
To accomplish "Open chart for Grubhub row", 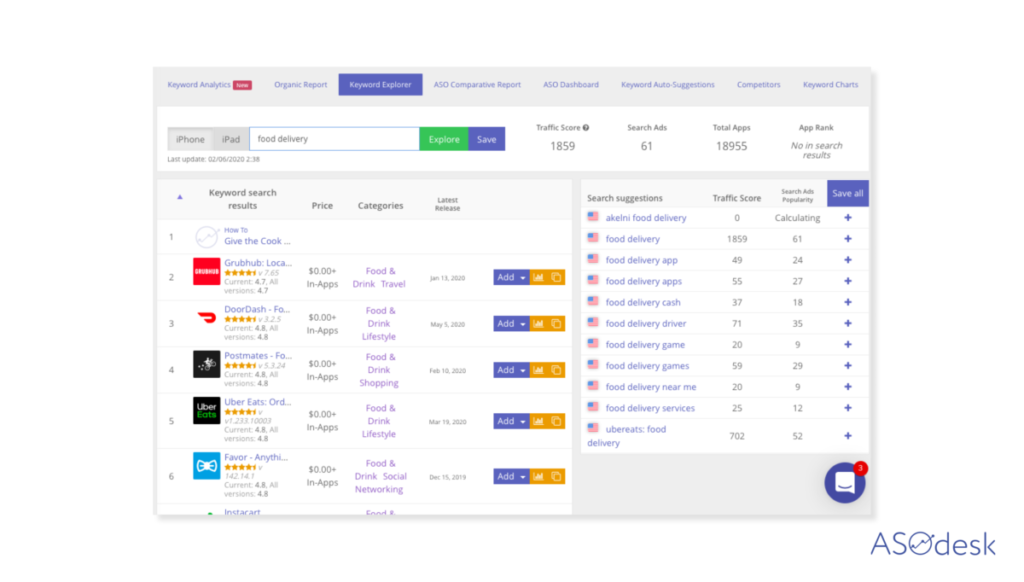I will point(538,278).
